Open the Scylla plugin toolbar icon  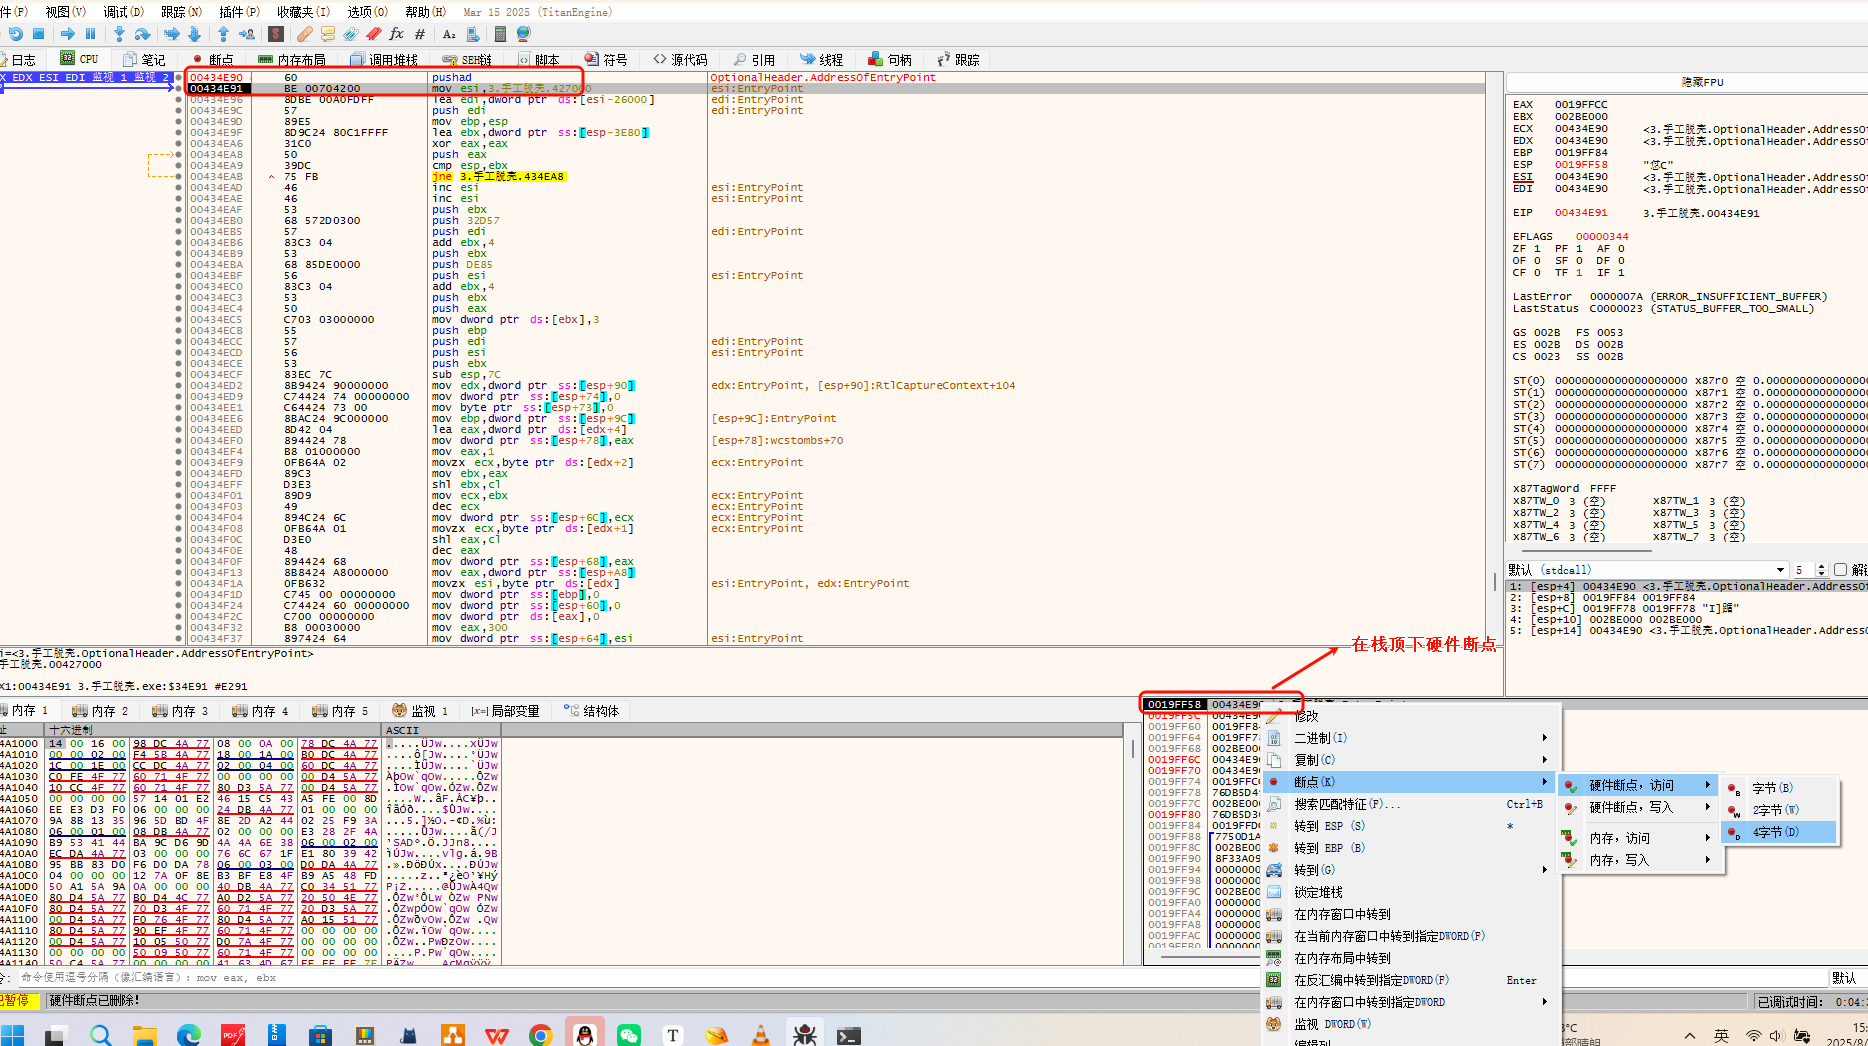click(x=276, y=34)
